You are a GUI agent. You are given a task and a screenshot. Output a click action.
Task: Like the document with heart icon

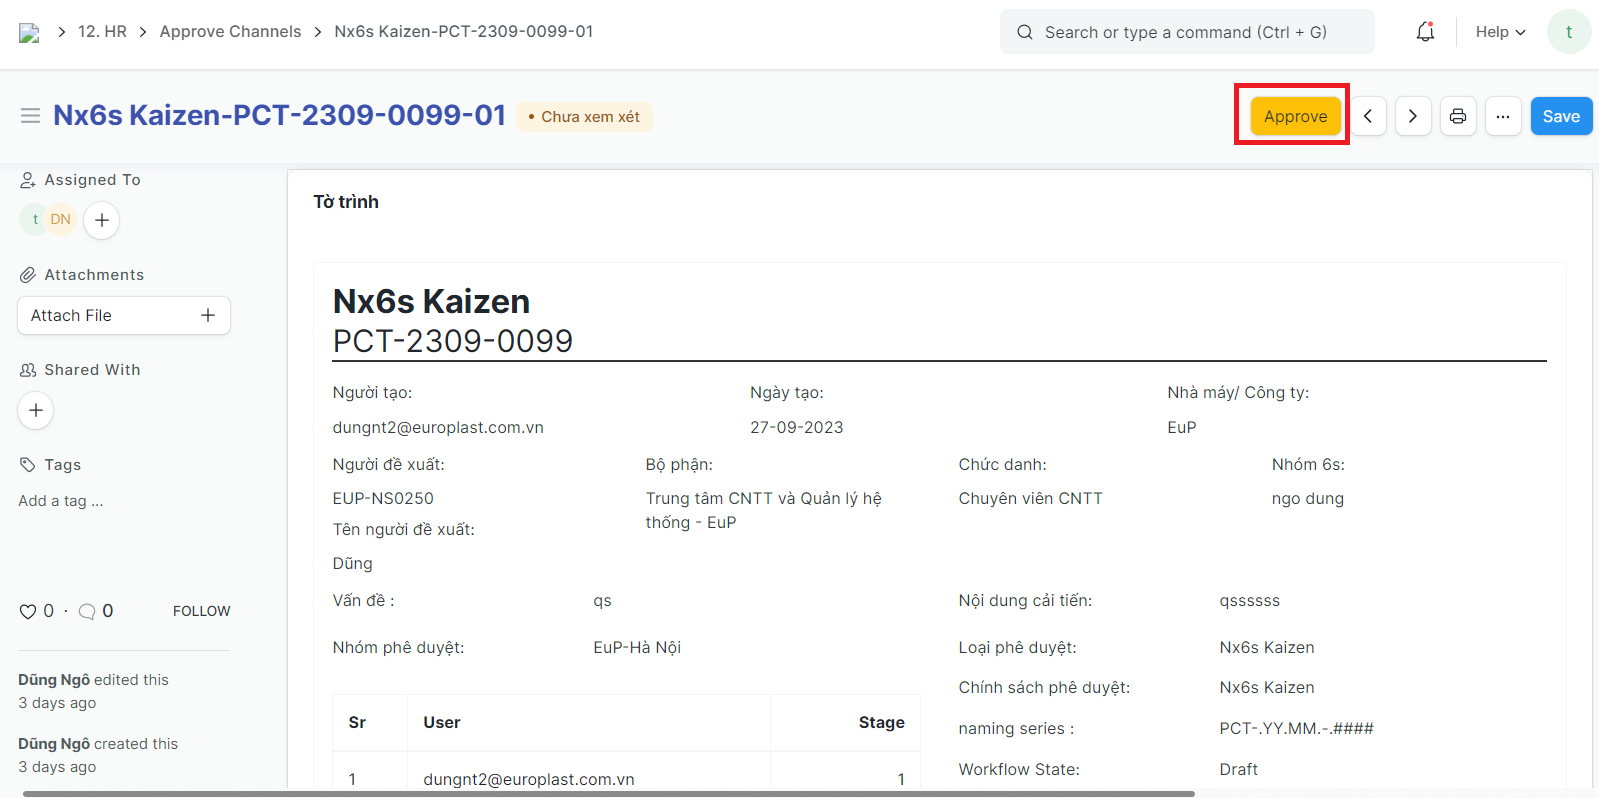point(28,611)
